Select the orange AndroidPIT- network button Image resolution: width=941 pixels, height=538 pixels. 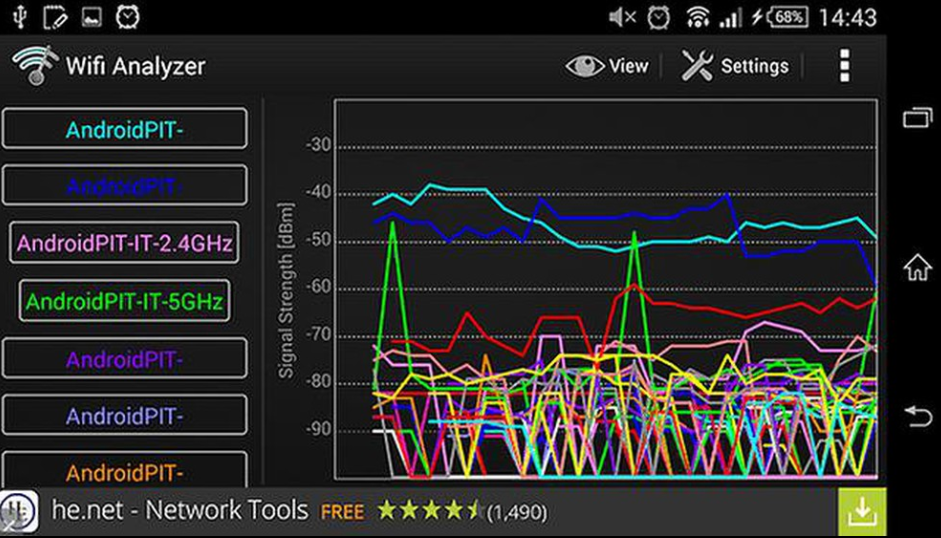124,470
